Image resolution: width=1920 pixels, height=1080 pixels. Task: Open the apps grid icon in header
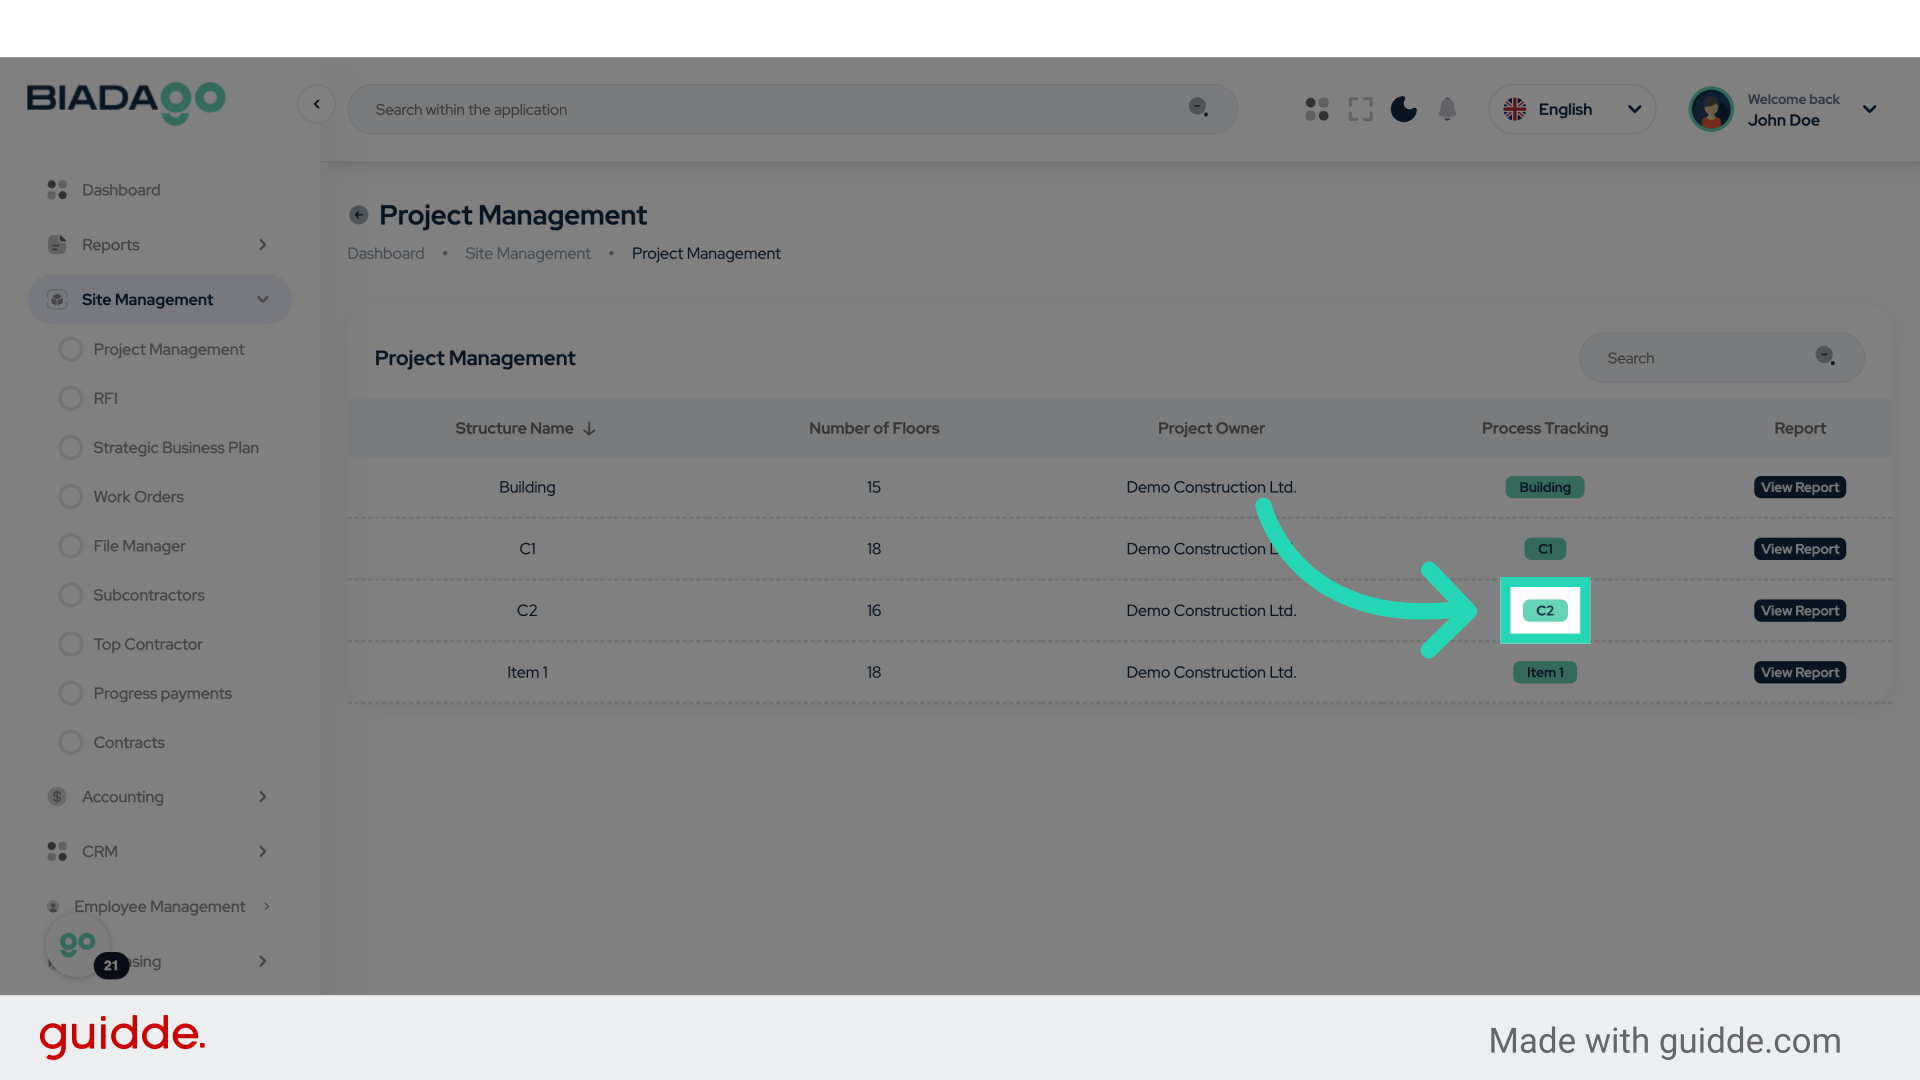1317,109
